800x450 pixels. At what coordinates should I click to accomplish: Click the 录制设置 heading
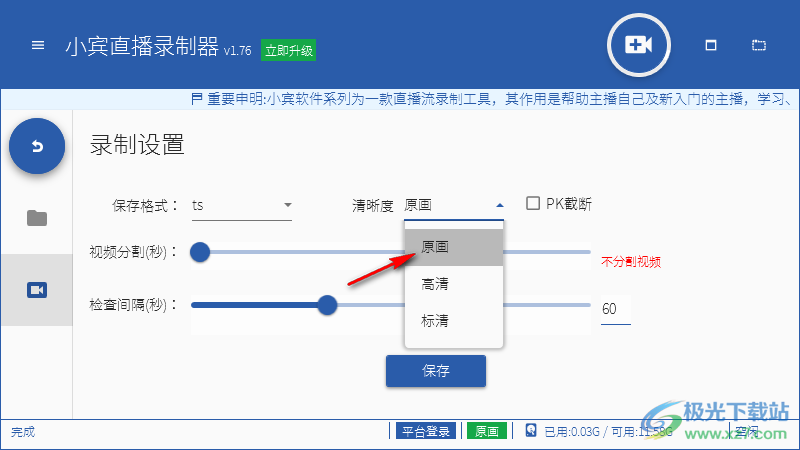pyautogui.click(x=137, y=145)
